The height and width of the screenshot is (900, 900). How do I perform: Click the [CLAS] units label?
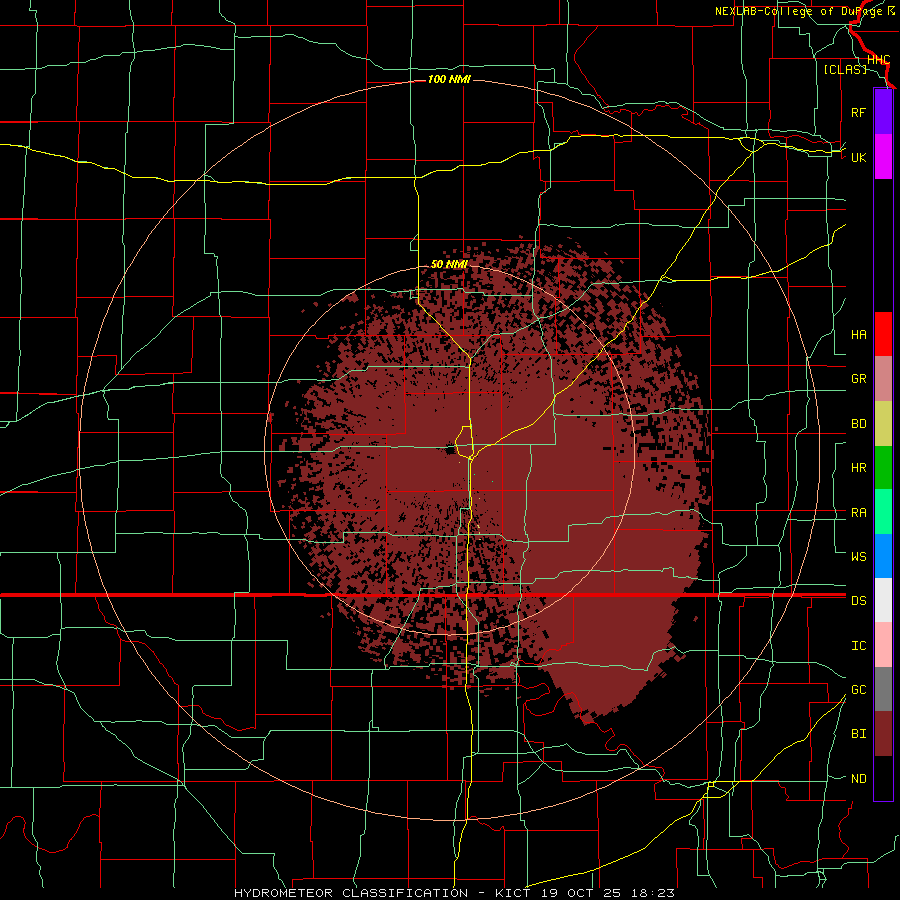click(x=845, y=69)
